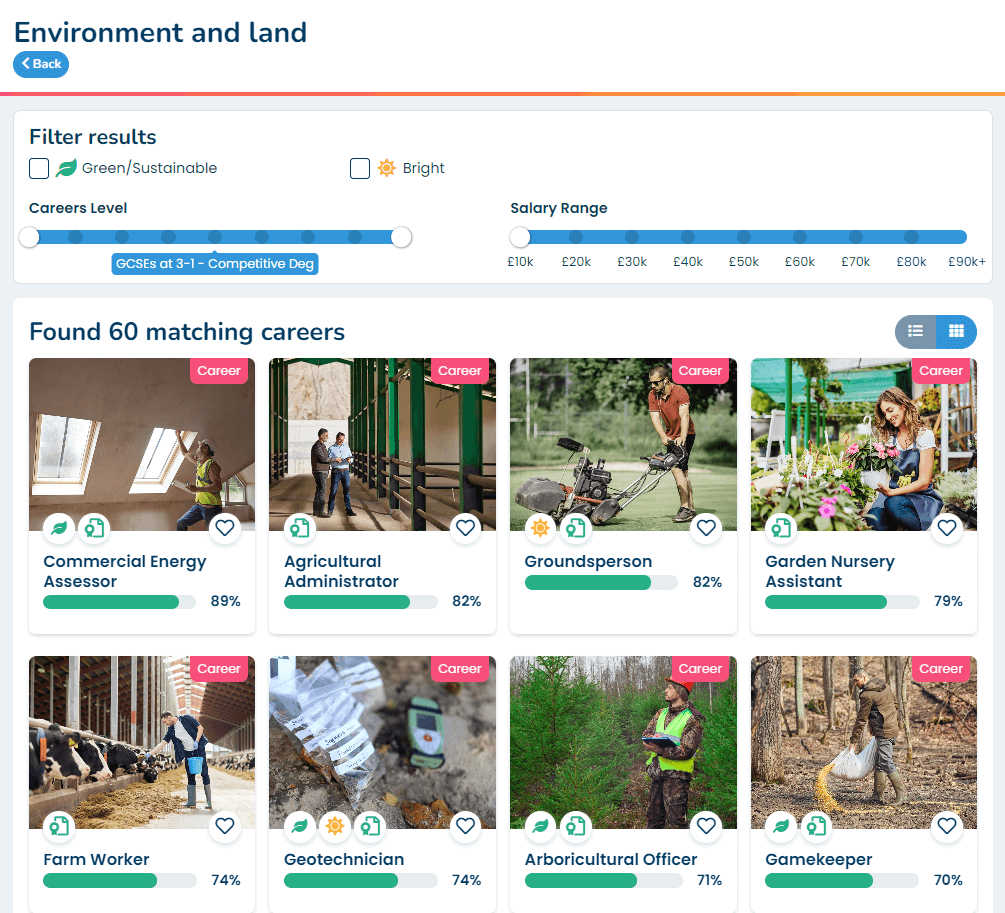Image resolution: width=1005 pixels, height=913 pixels.
Task: Click the certificate badge on Groundsperson card
Action: pyautogui.click(x=576, y=528)
